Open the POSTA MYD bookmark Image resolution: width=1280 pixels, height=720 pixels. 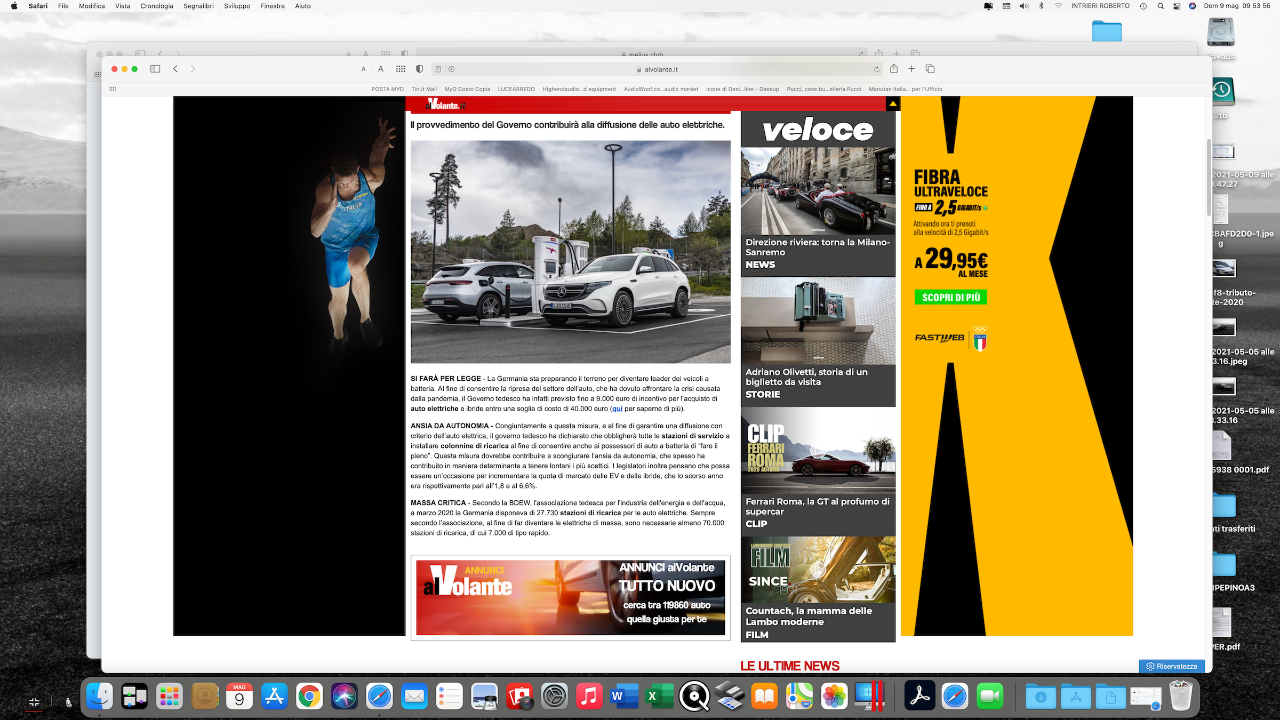[387, 89]
